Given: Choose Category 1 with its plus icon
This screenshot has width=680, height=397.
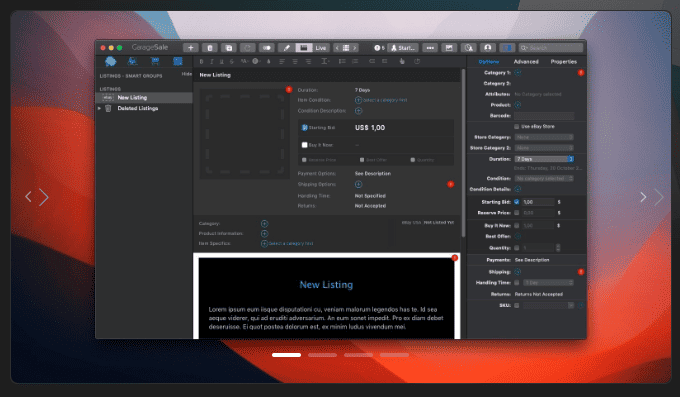Looking at the screenshot, I should 517,72.
